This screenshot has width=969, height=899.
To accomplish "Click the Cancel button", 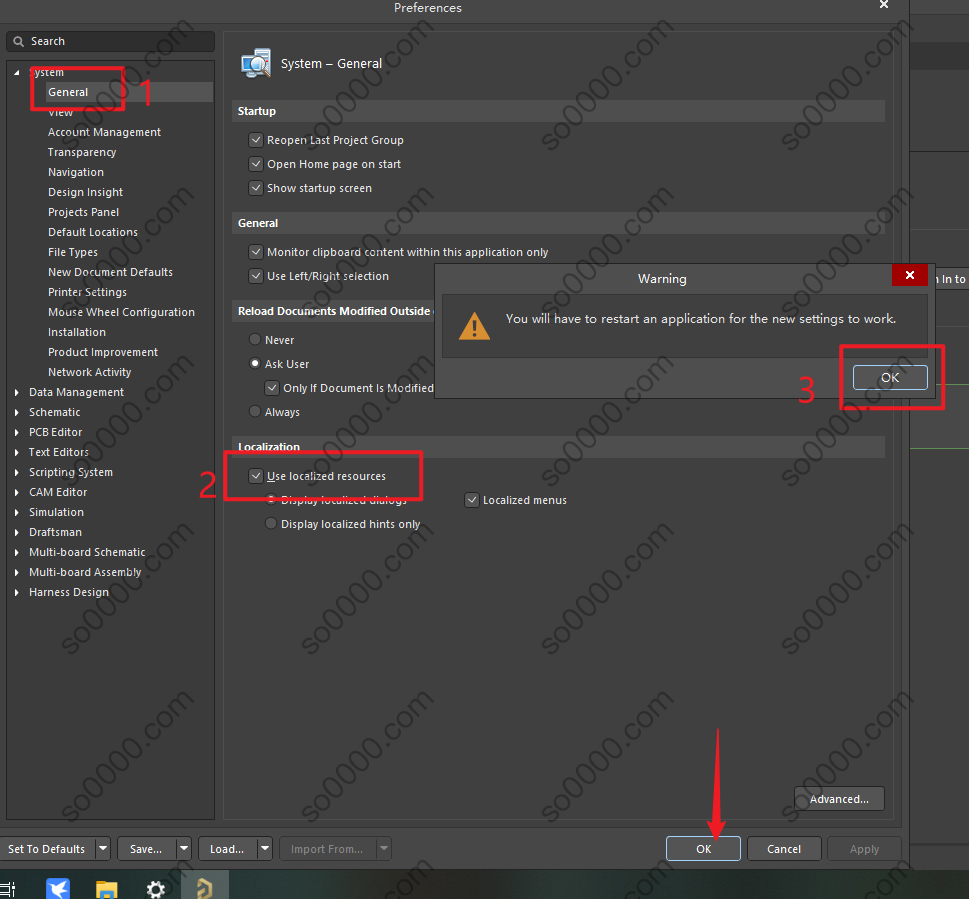I will click(x=784, y=849).
